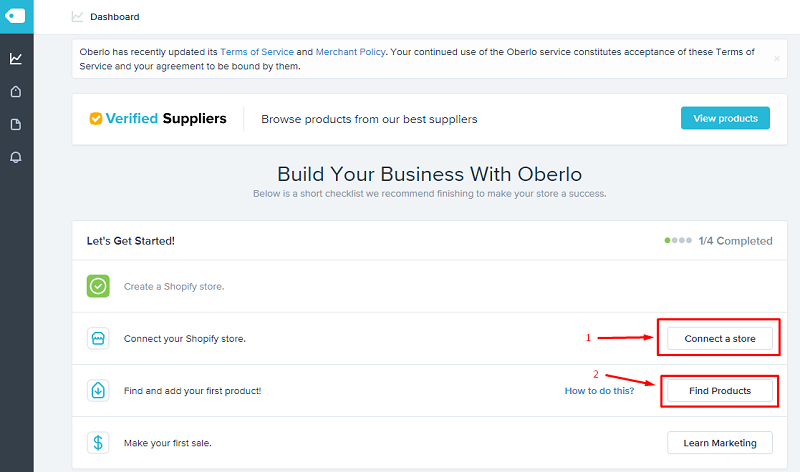This screenshot has height=472, width=800.
Task: Open the document page icon in the sidebar
Action: tap(16, 124)
